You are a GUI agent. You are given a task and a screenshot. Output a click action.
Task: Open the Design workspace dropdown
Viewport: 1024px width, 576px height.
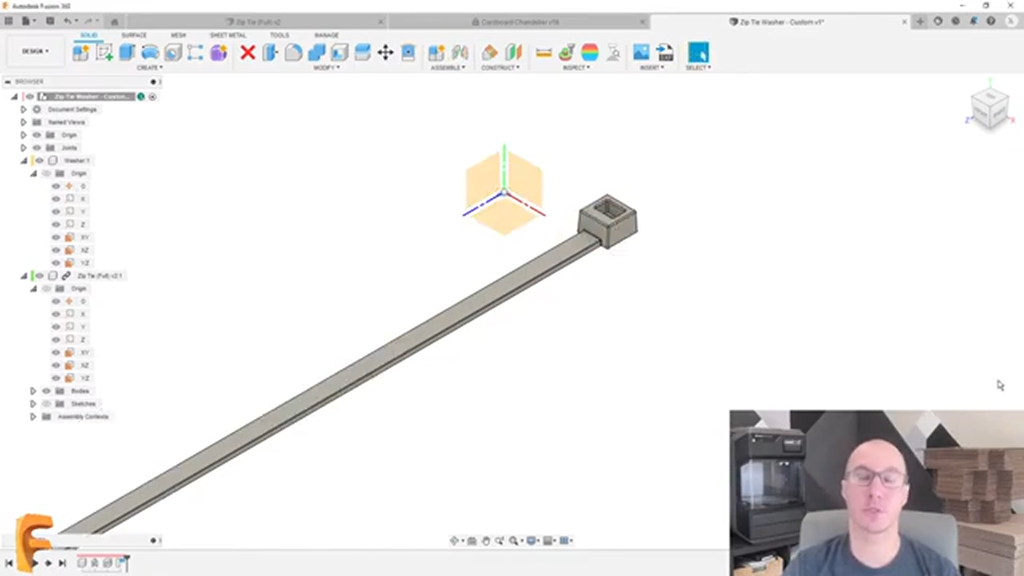click(x=35, y=51)
